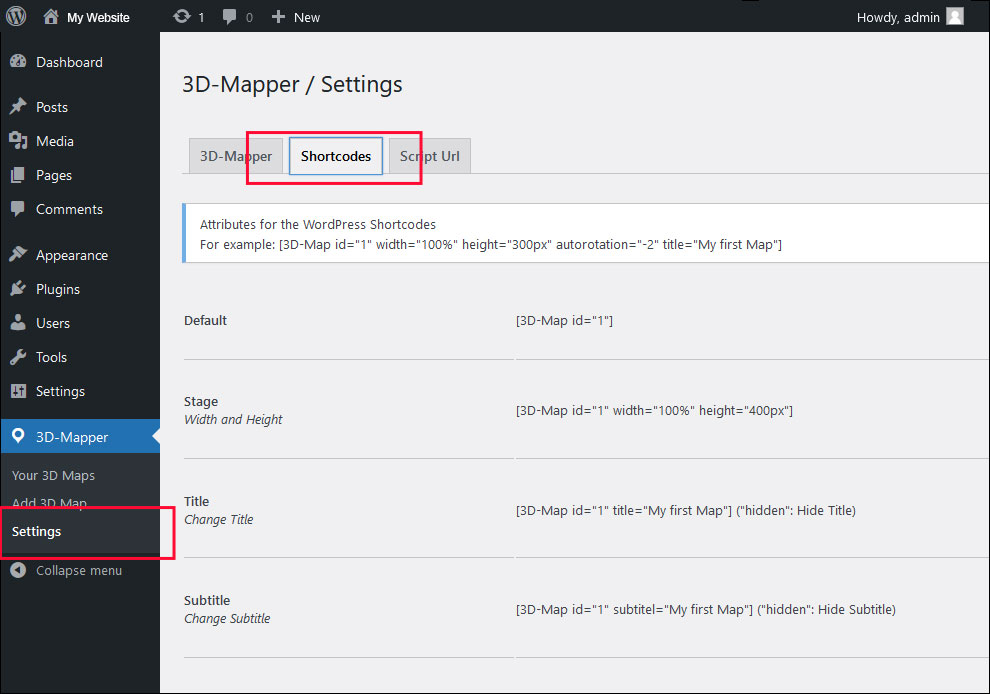The height and width of the screenshot is (694, 990).
Task: Click the 3D-Mapper map pin icon
Action: (18, 436)
